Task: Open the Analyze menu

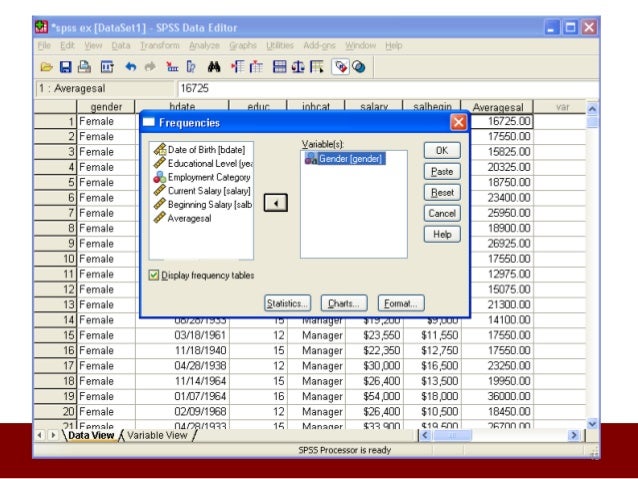Action: click(x=204, y=45)
